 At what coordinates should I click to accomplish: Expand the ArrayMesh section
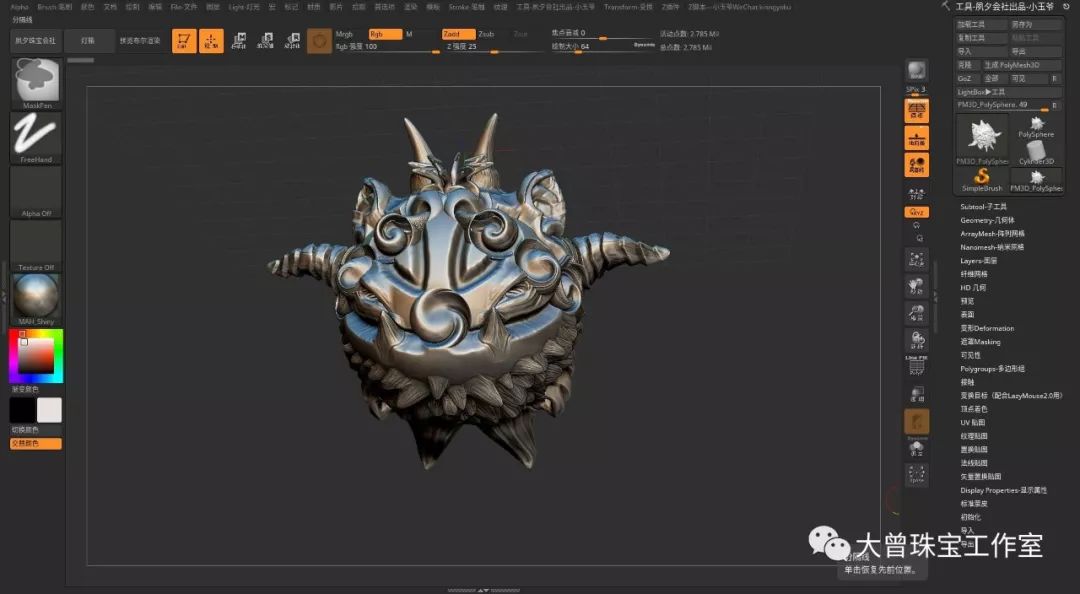pos(992,234)
